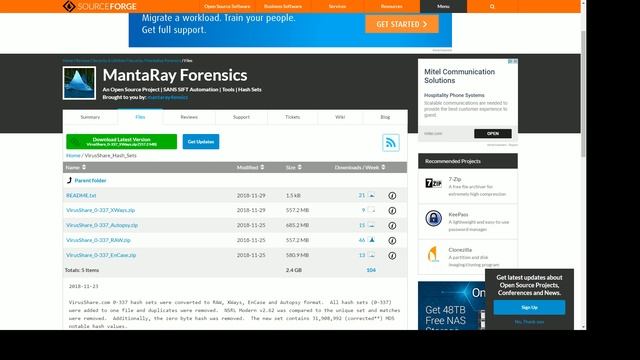The width and height of the screenshot is (640, 360).
Task: Open download stats chart for EnCase.zip row
Action: click(x=371, y=255)
